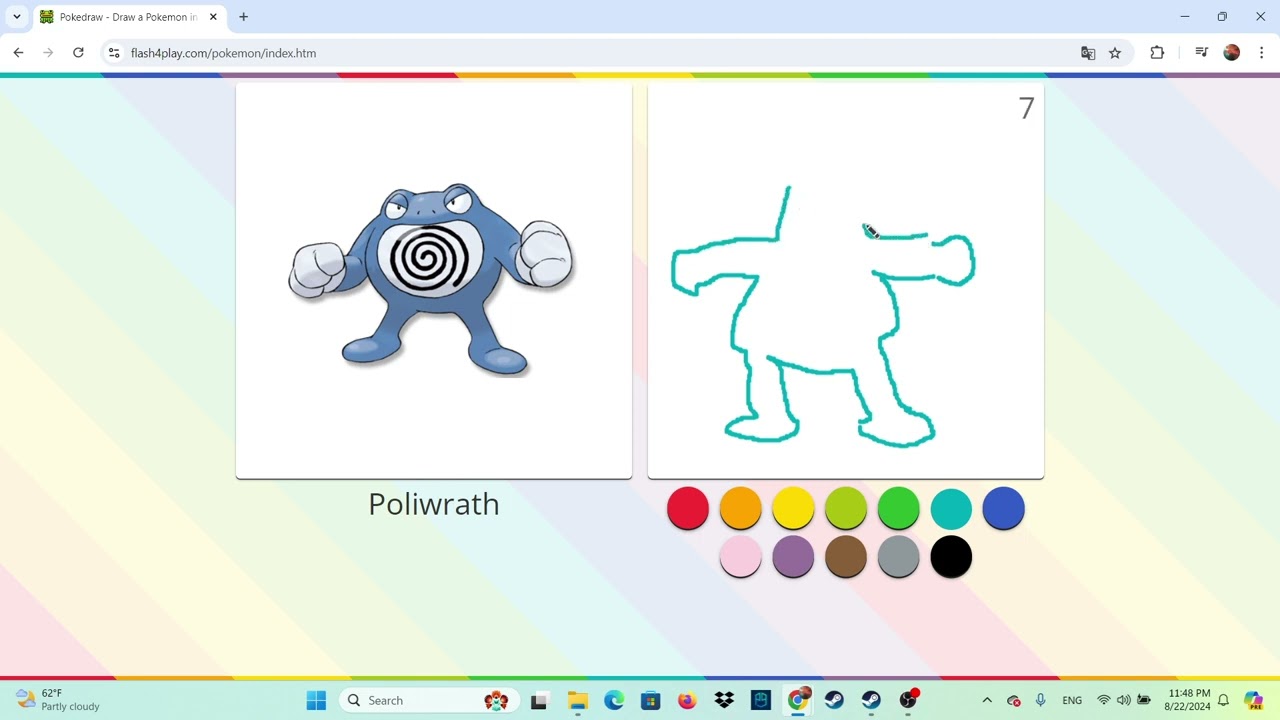Click the browser back arrow

(18, 53)
